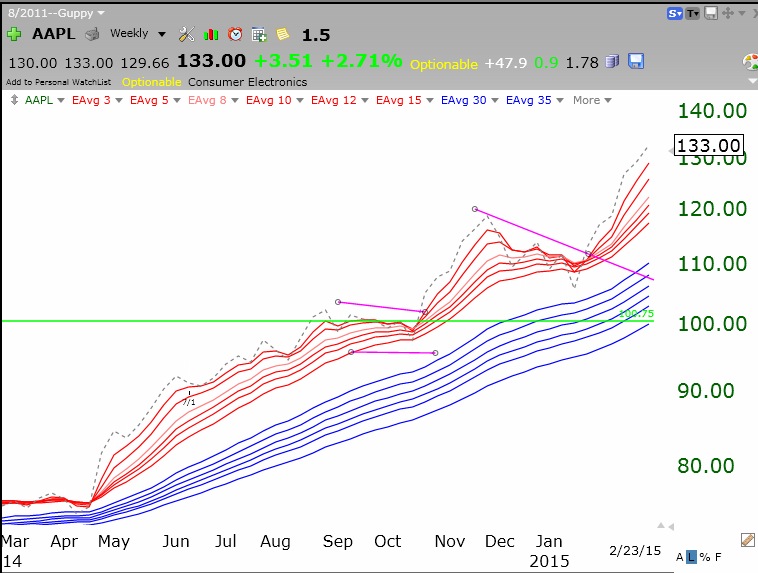Click the AAPL ticker symbol in header
Viewport: 758px width, 573px height.
click(54, 34)
